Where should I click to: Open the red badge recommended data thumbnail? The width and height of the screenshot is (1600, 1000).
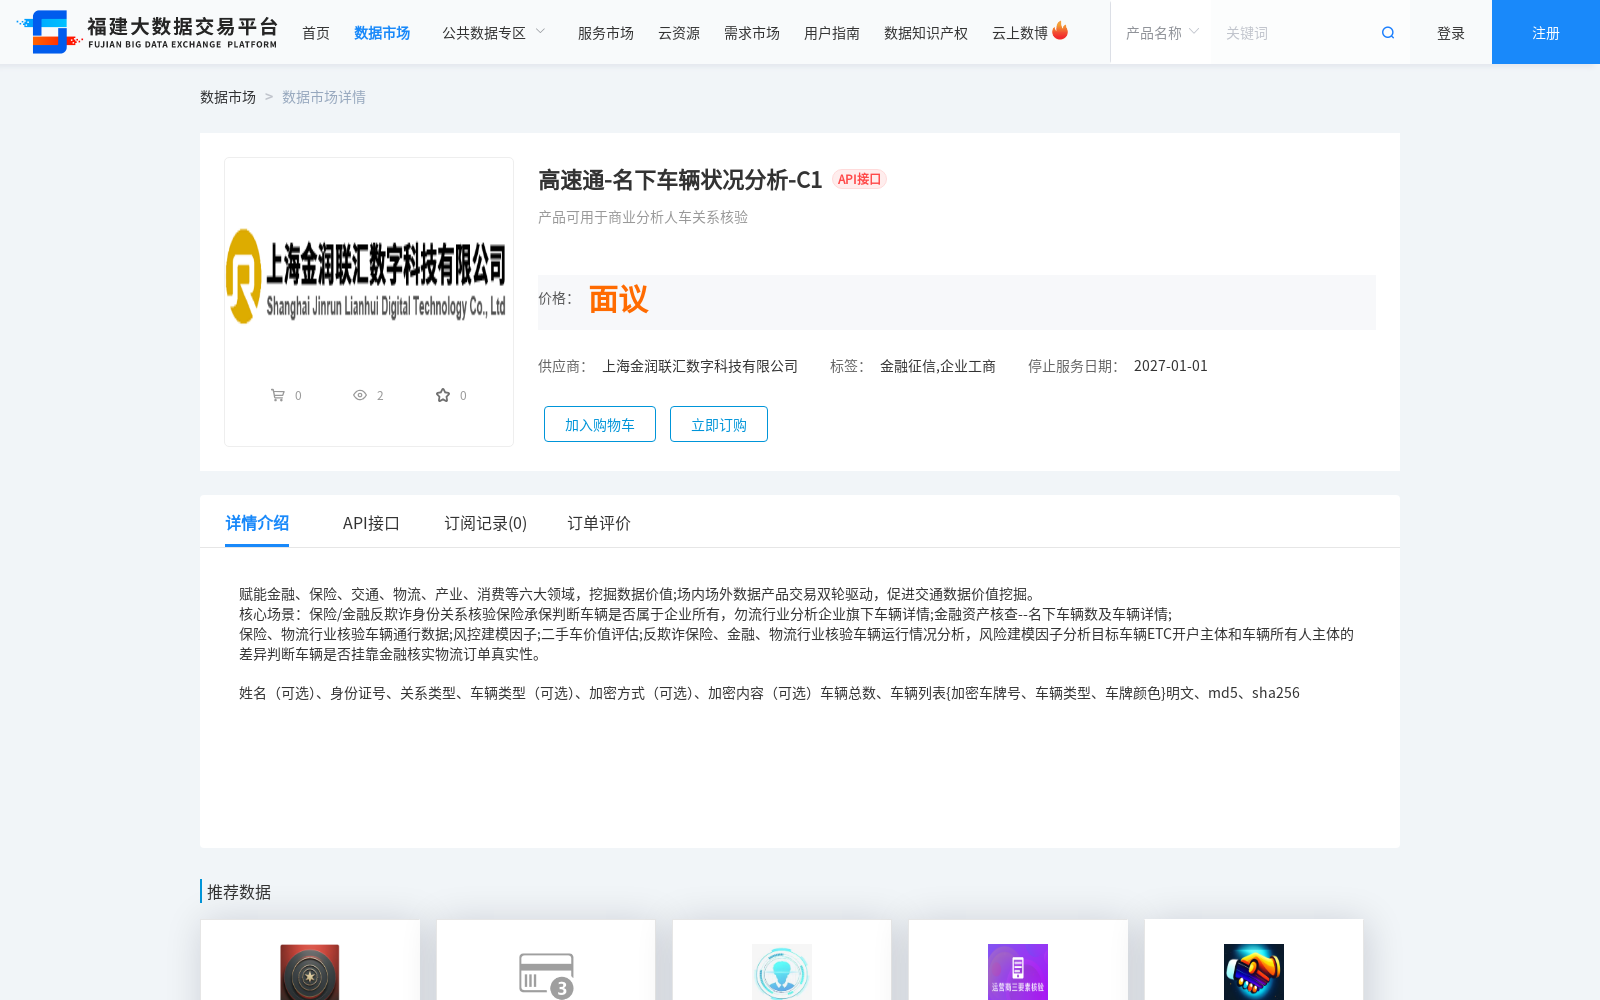[x=310, y=971]
